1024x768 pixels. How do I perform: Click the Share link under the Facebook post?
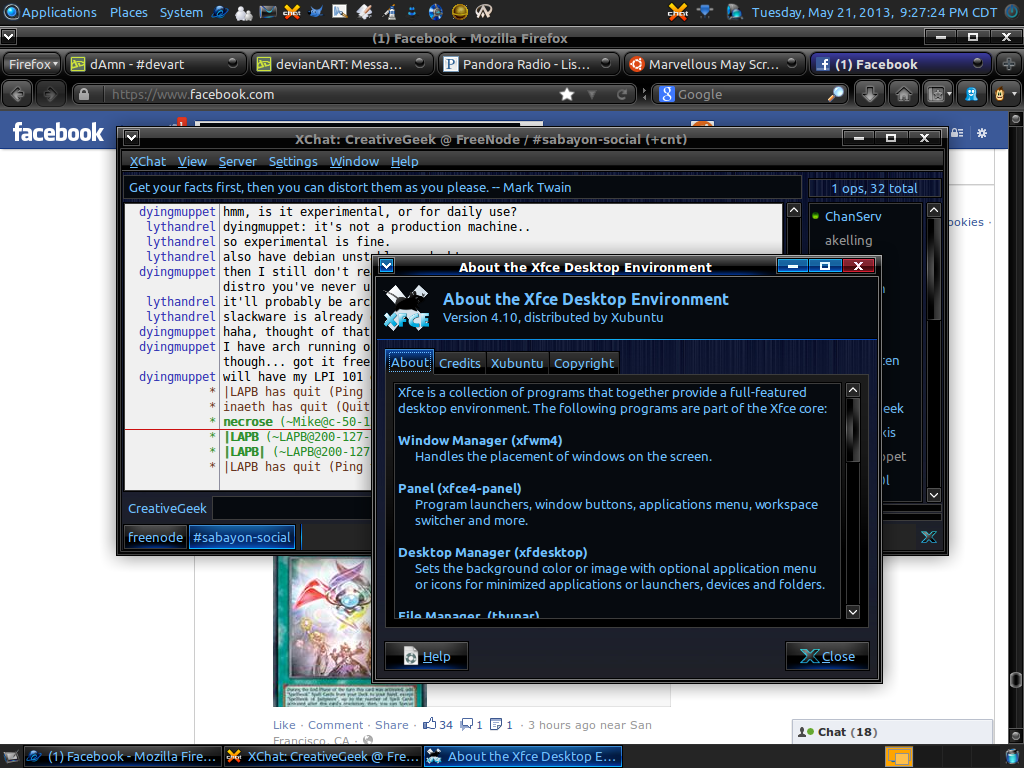391,724
